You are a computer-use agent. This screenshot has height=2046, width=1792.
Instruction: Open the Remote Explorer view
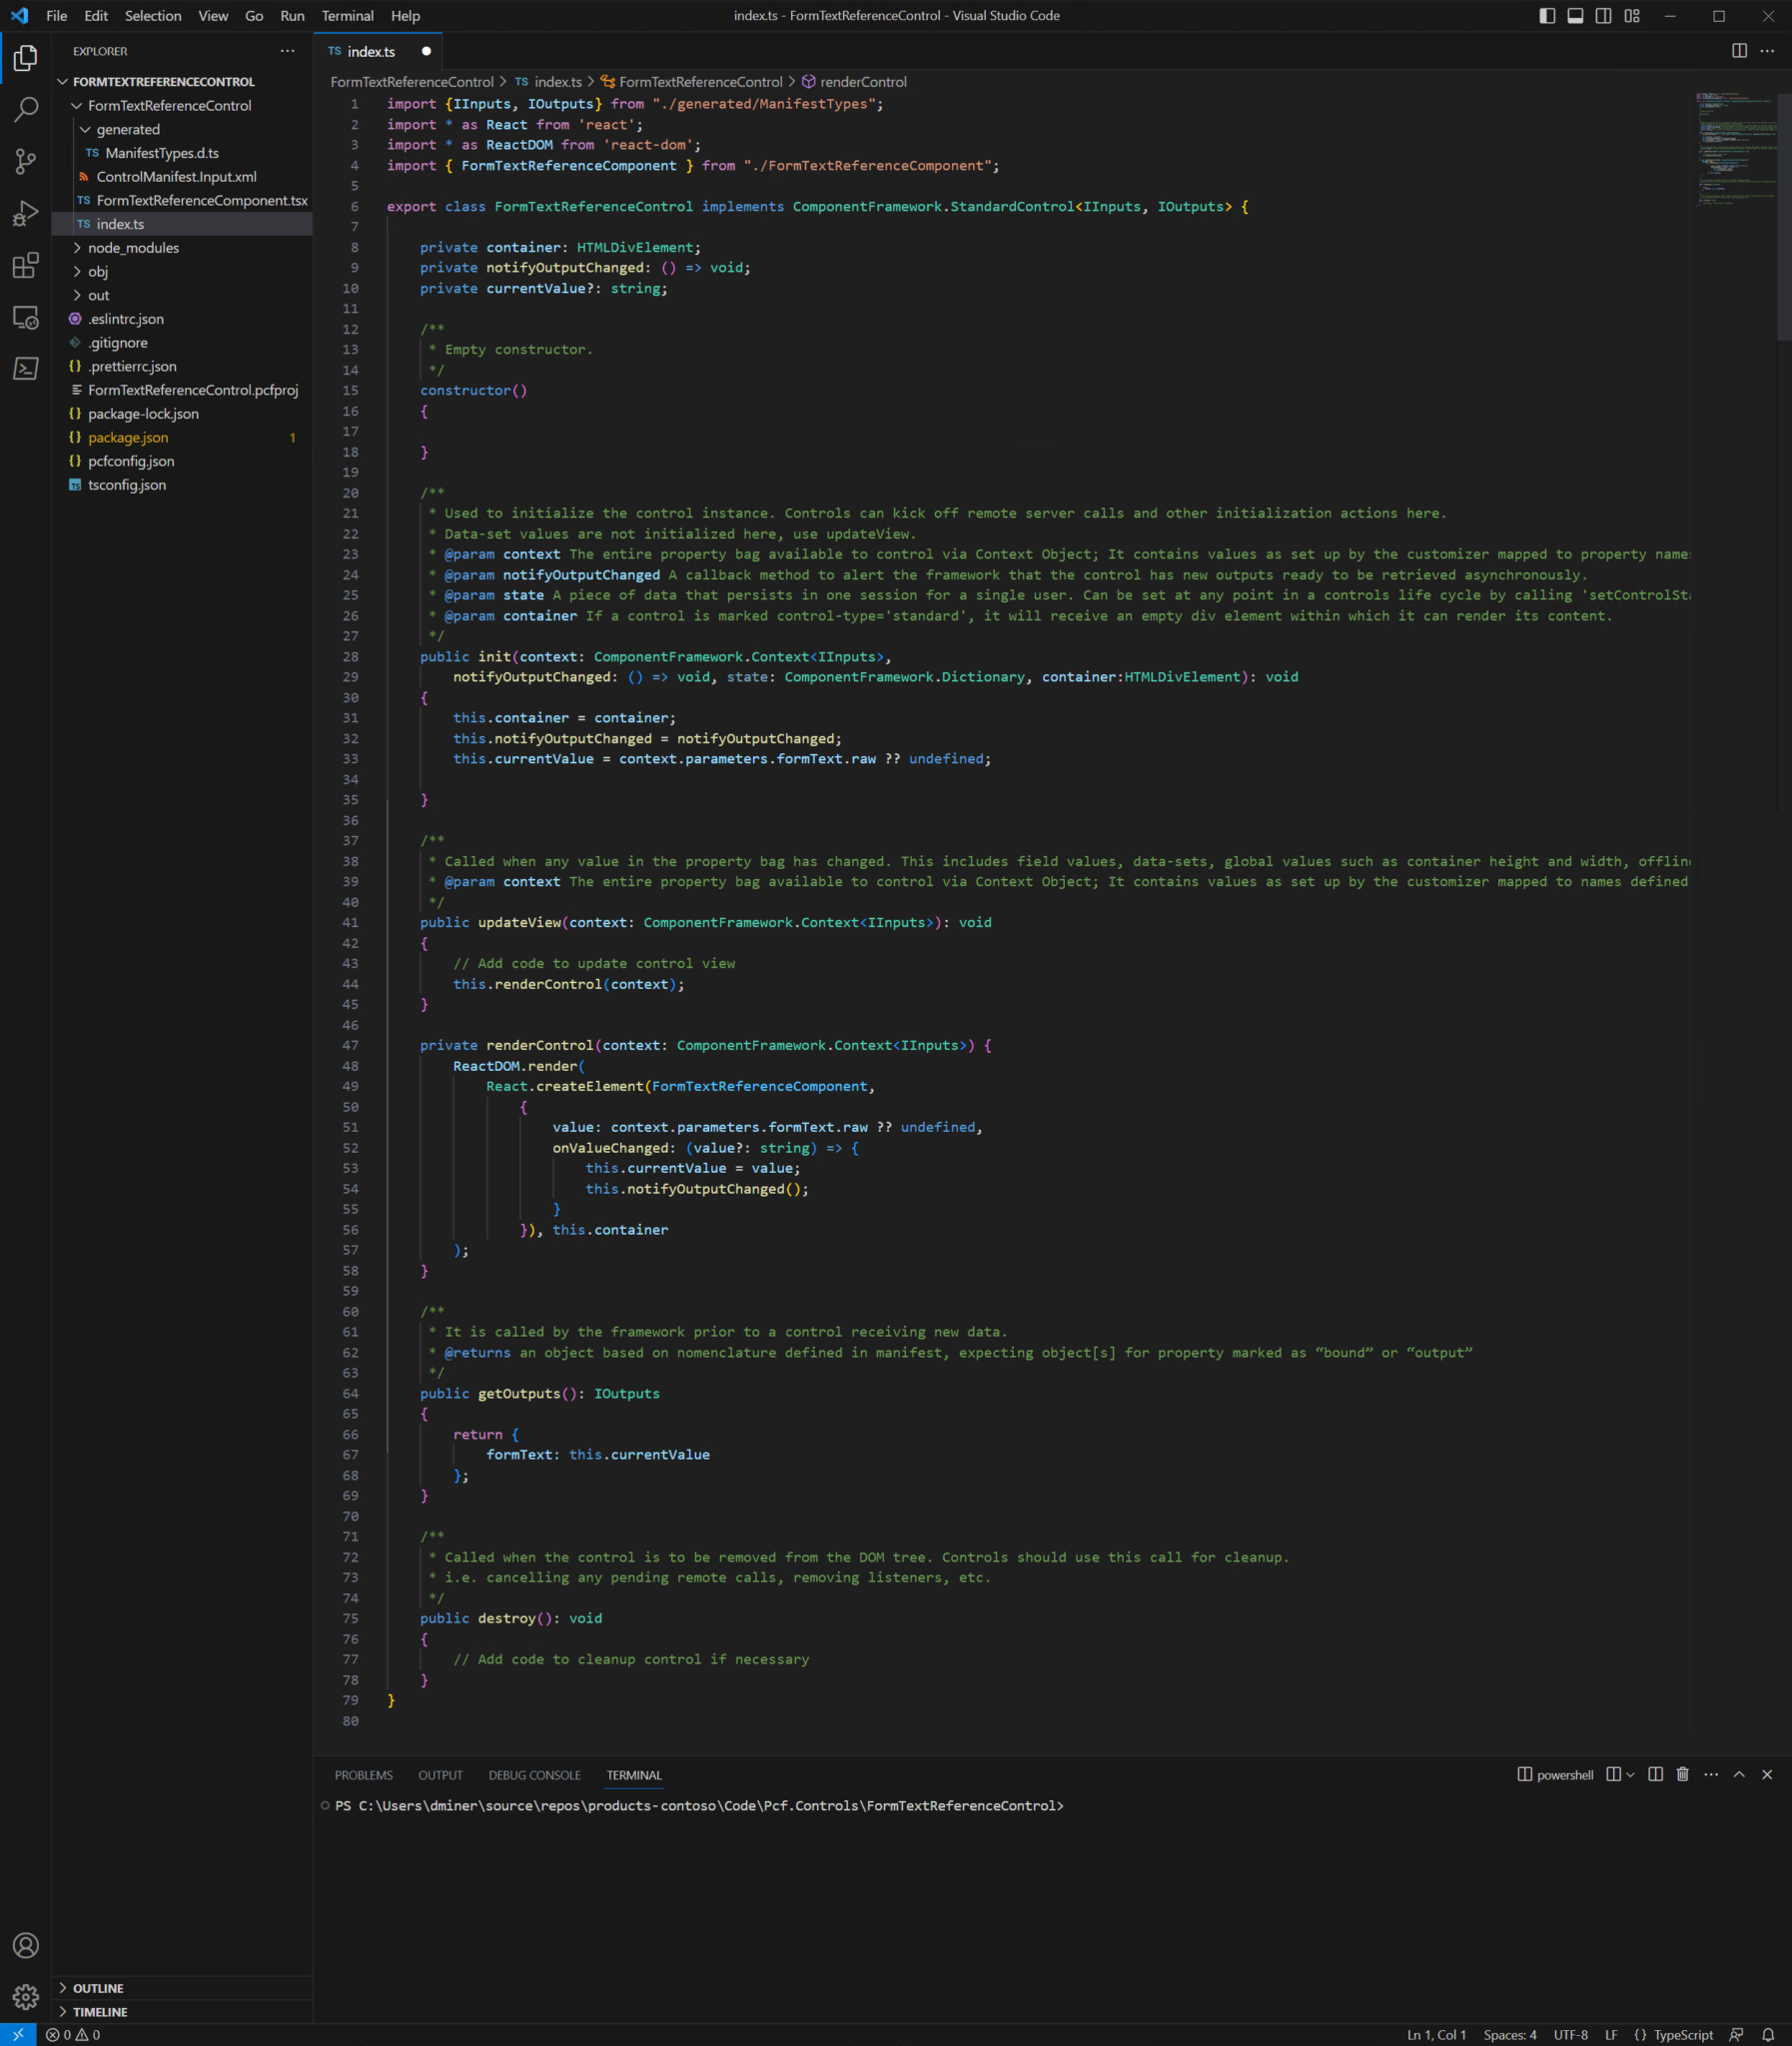coord(25,317)
